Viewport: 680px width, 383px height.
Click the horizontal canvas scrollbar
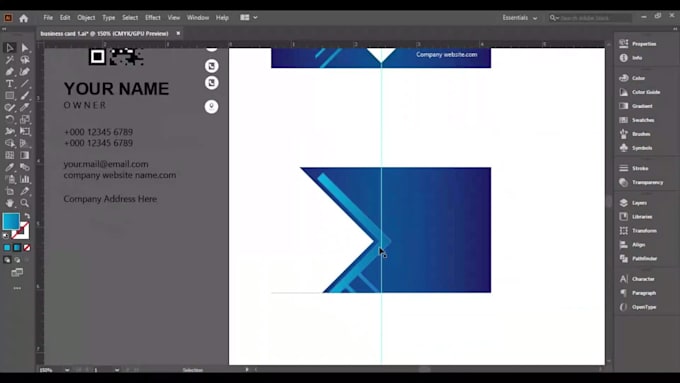coord(425,370)
